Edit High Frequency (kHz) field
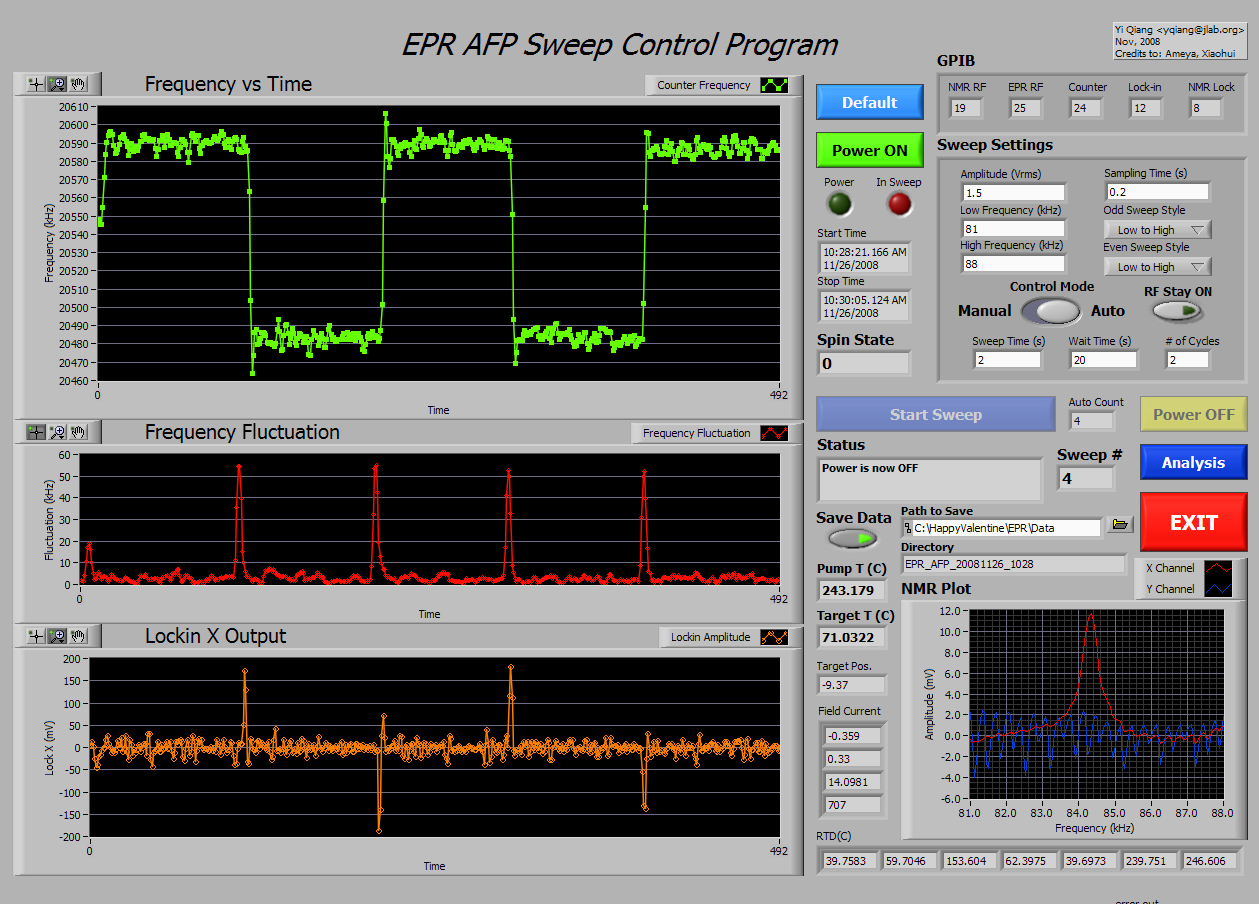The image size is (1259, 904). click(x=1013, y=264)
